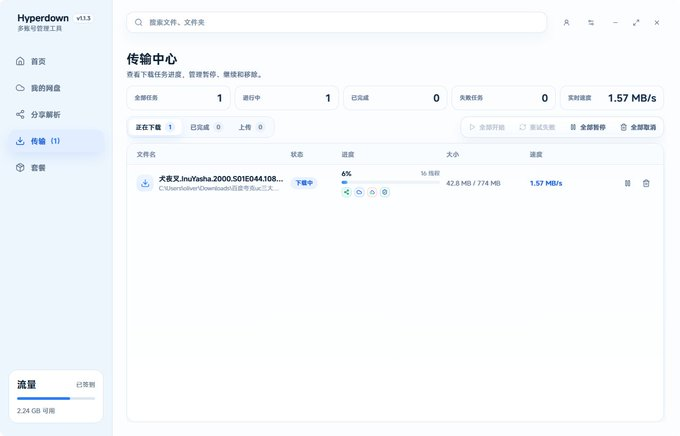Click the 失败任务 stat card
680x436 pixels.
pos(503,98)
